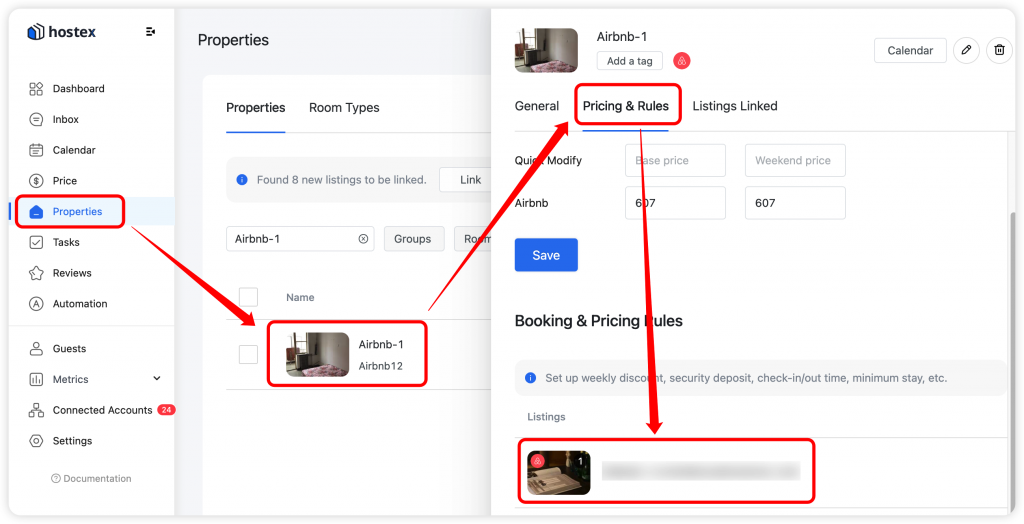1024x524 pixels.
Task: Click the blue Save button
Action: point(546,255)
